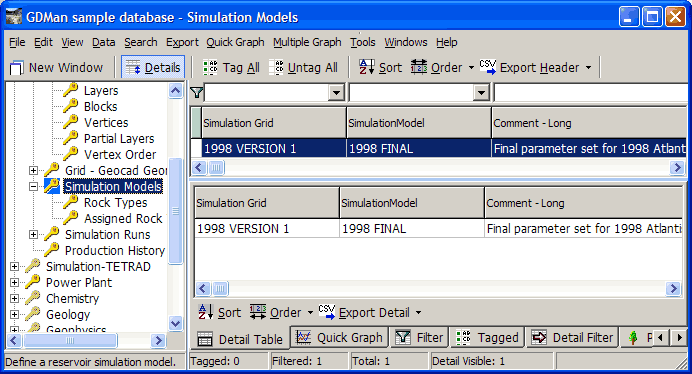Select the Blocks tree item
The height and width of the screenshot is (374, 692).
coord(101,106)
